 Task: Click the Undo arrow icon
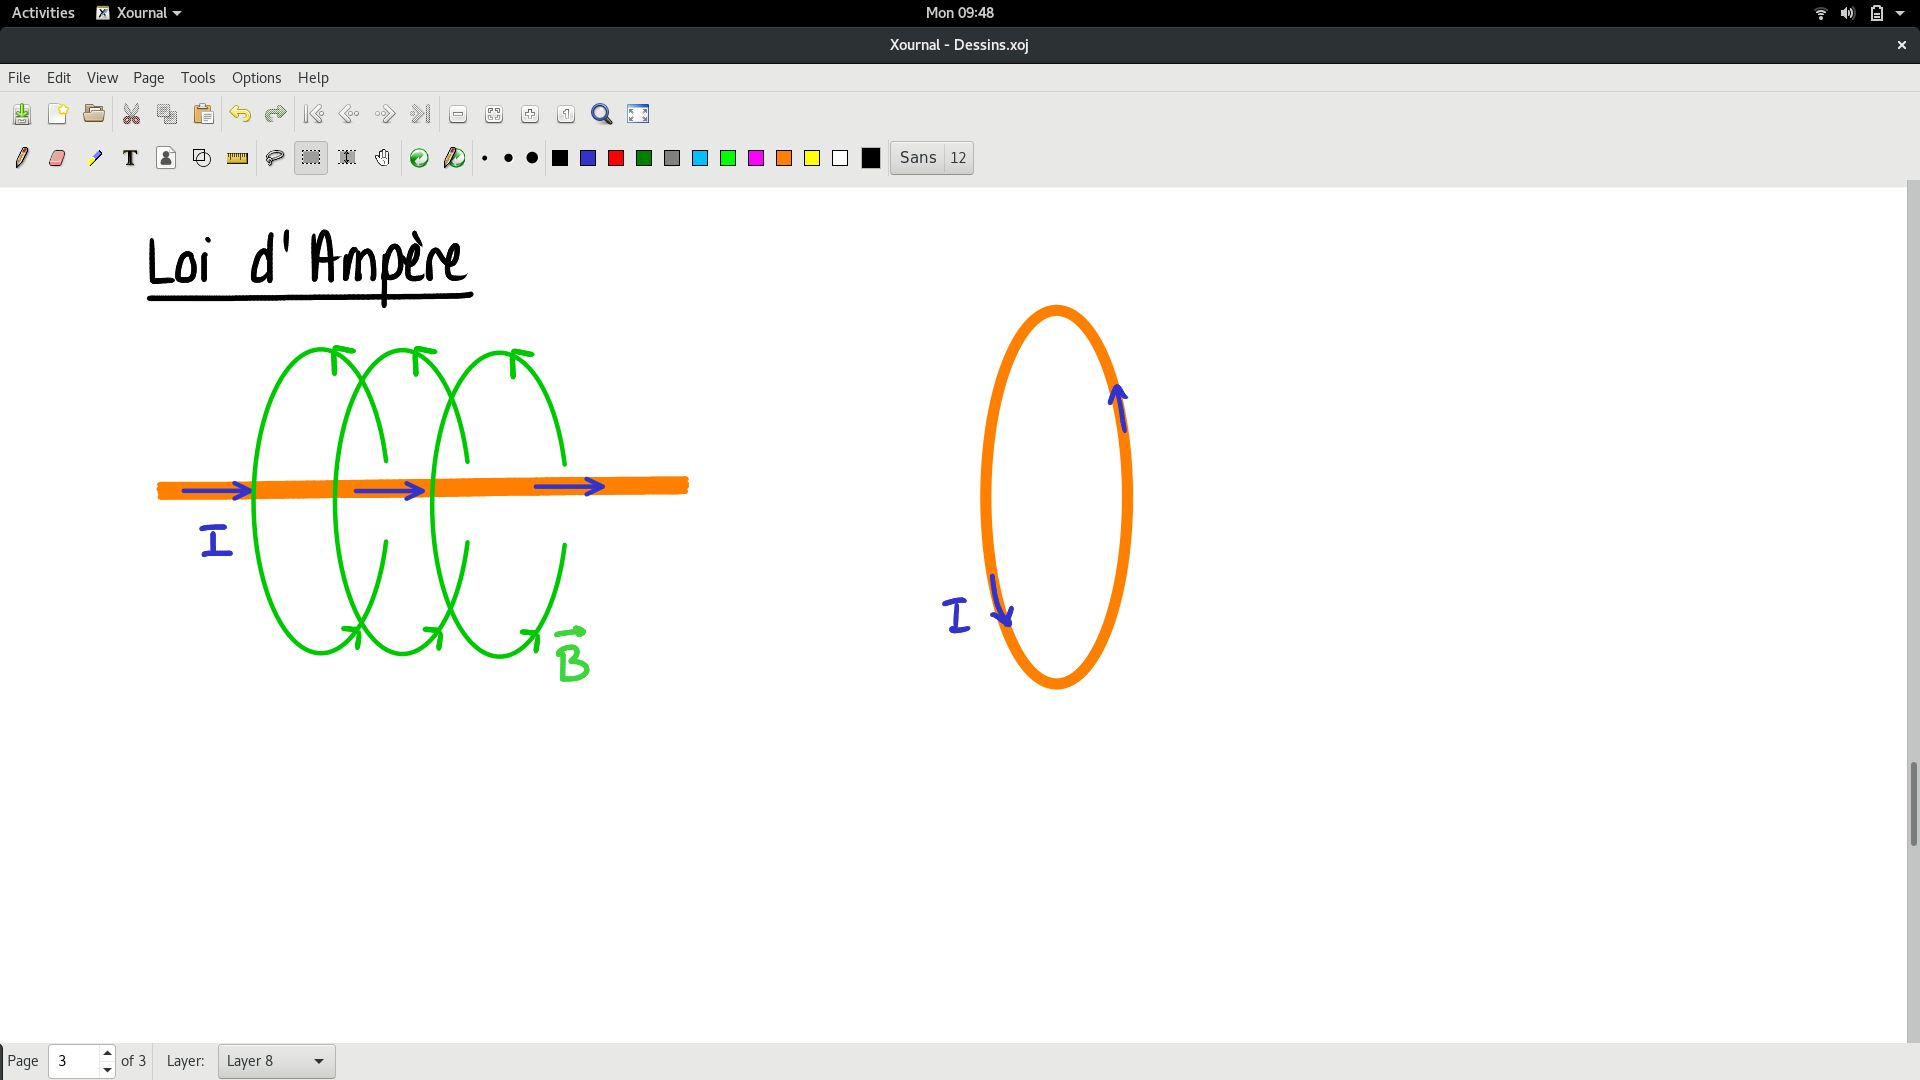click(240, 114)
